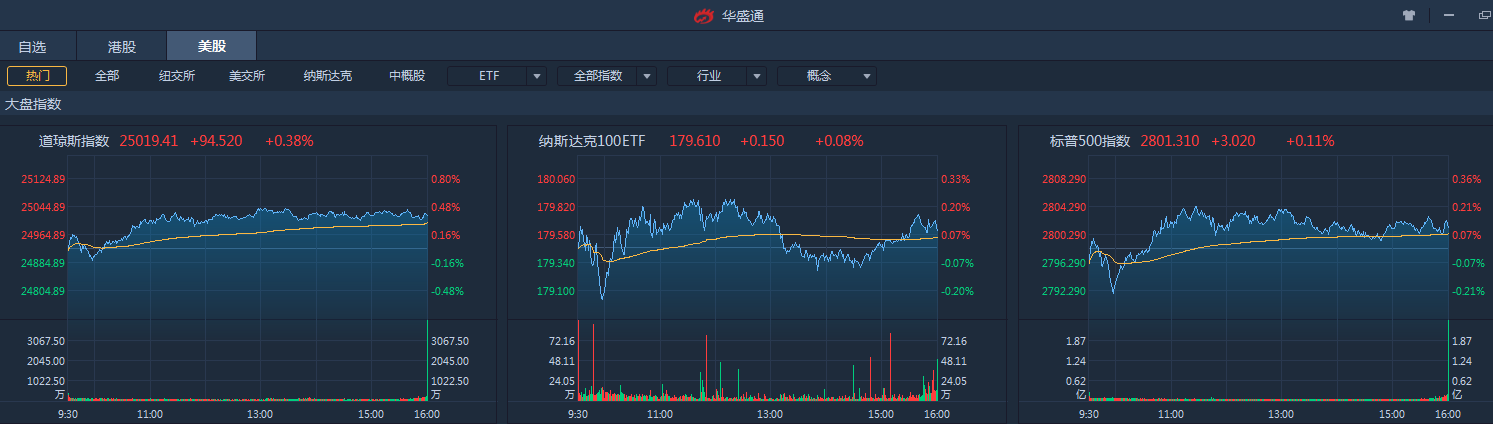
Task: Select the 美股 tab
Action: tap(212, 46)
